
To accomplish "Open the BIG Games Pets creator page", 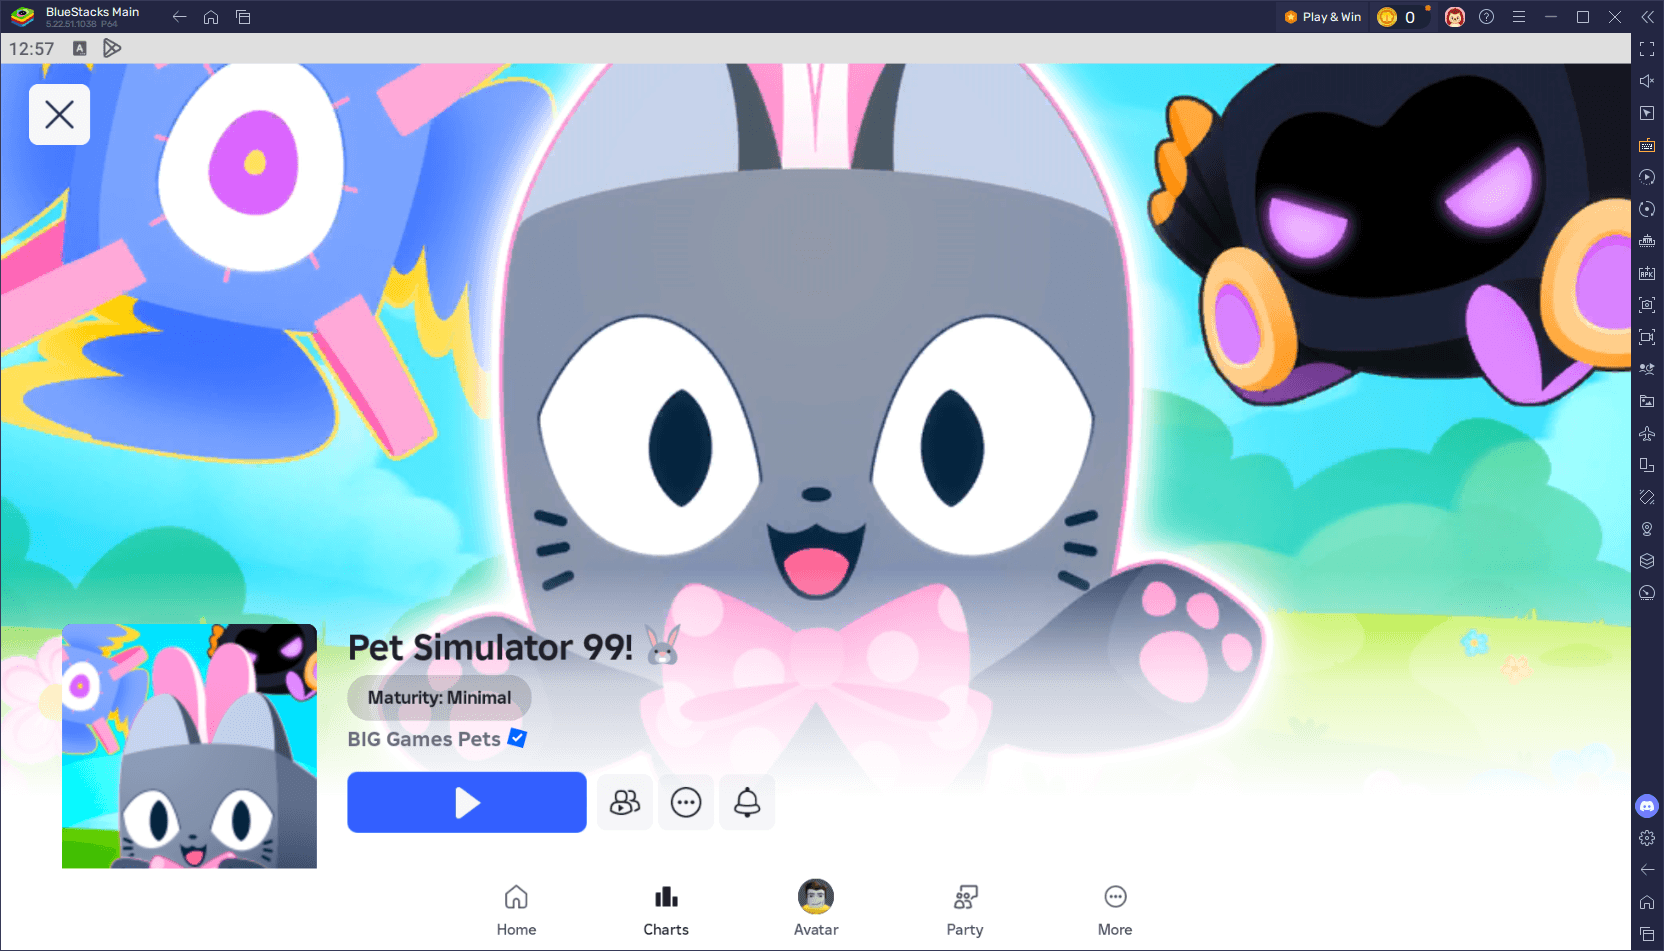I will pyautogui.click(x=424, y=739).
